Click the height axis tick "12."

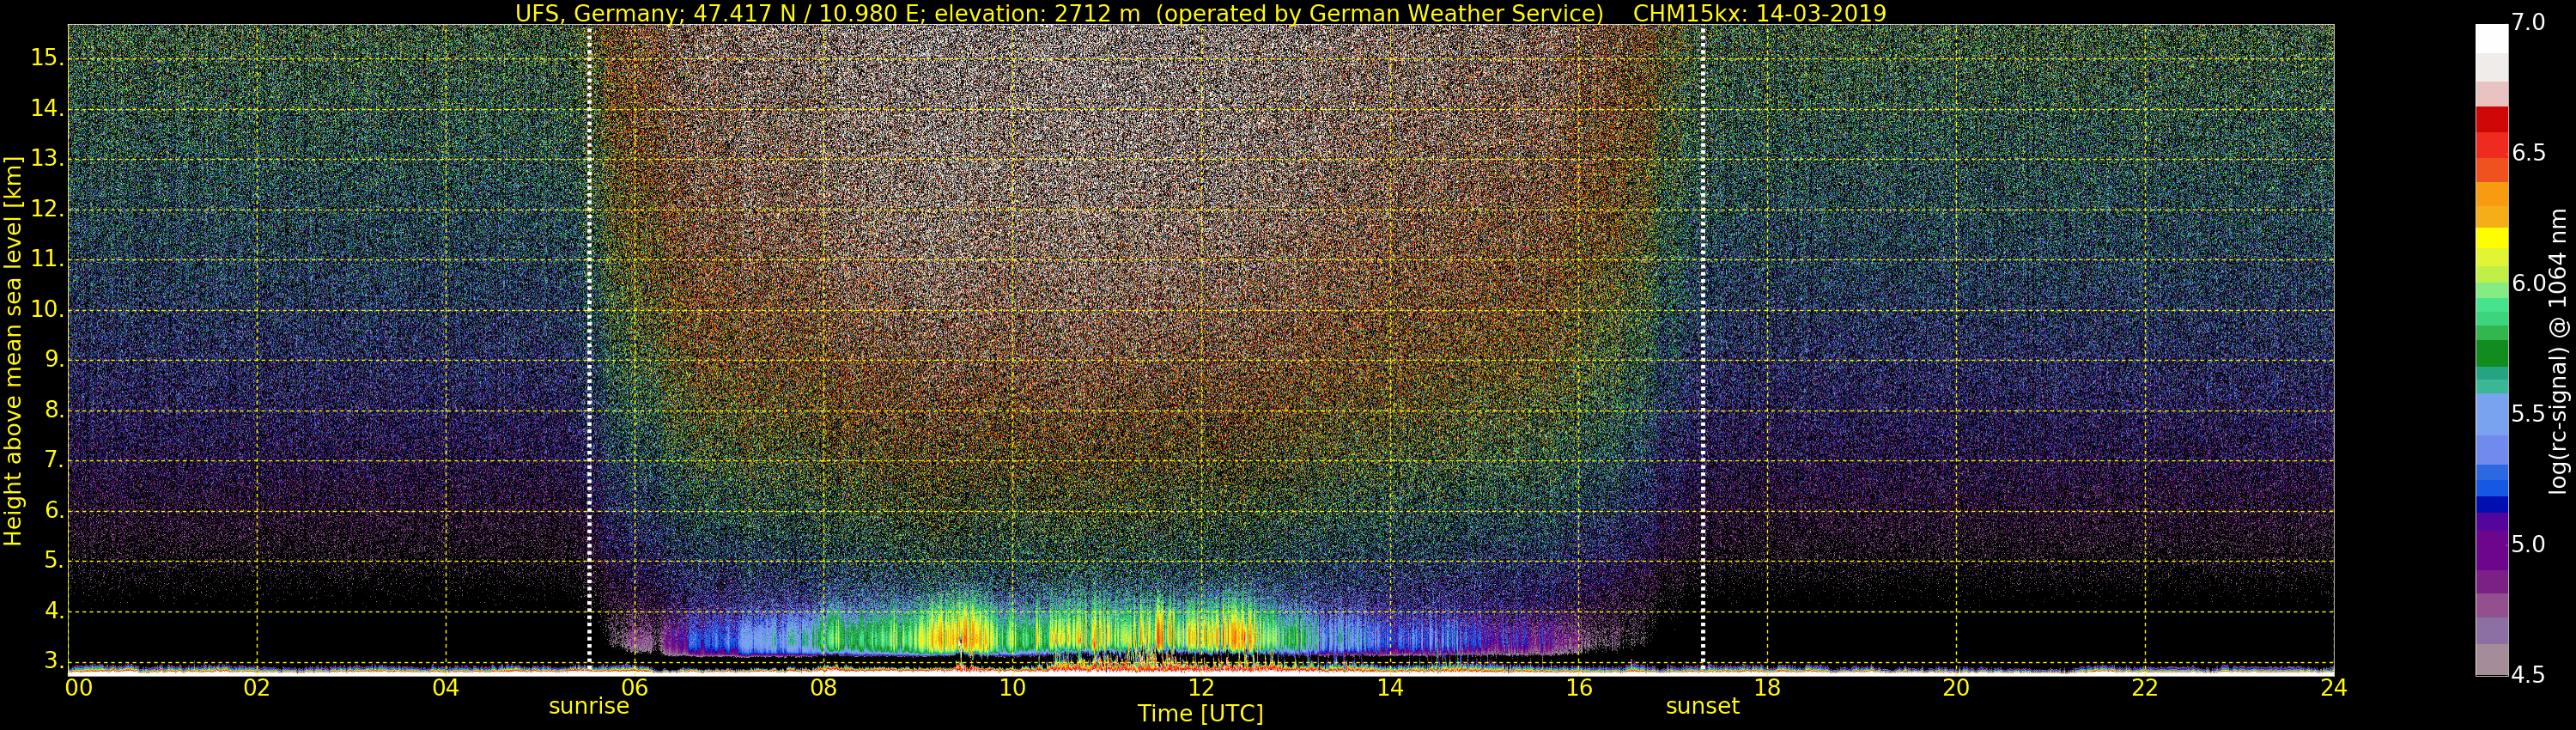coord(47,209)
